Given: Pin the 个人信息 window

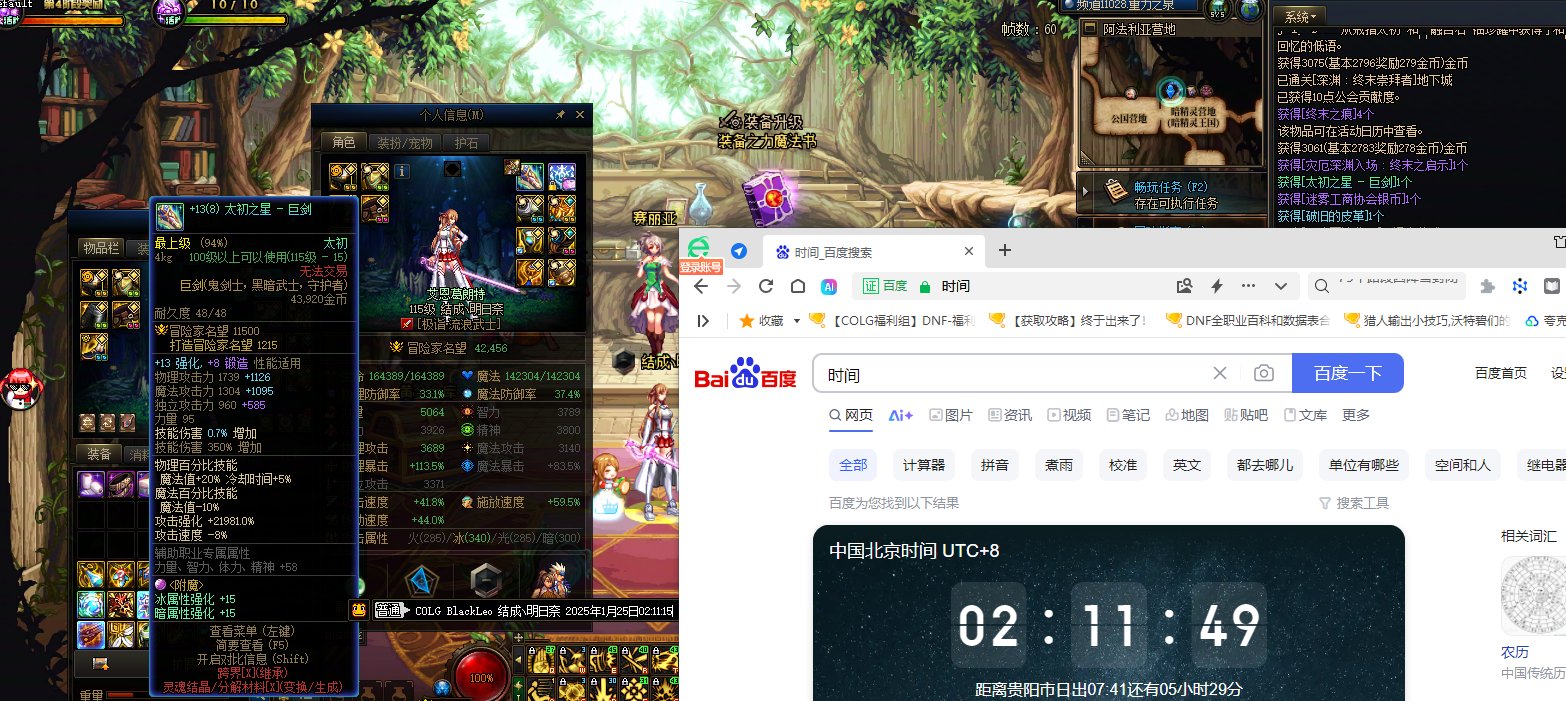Looking at the screenshot, I should 560,115.
